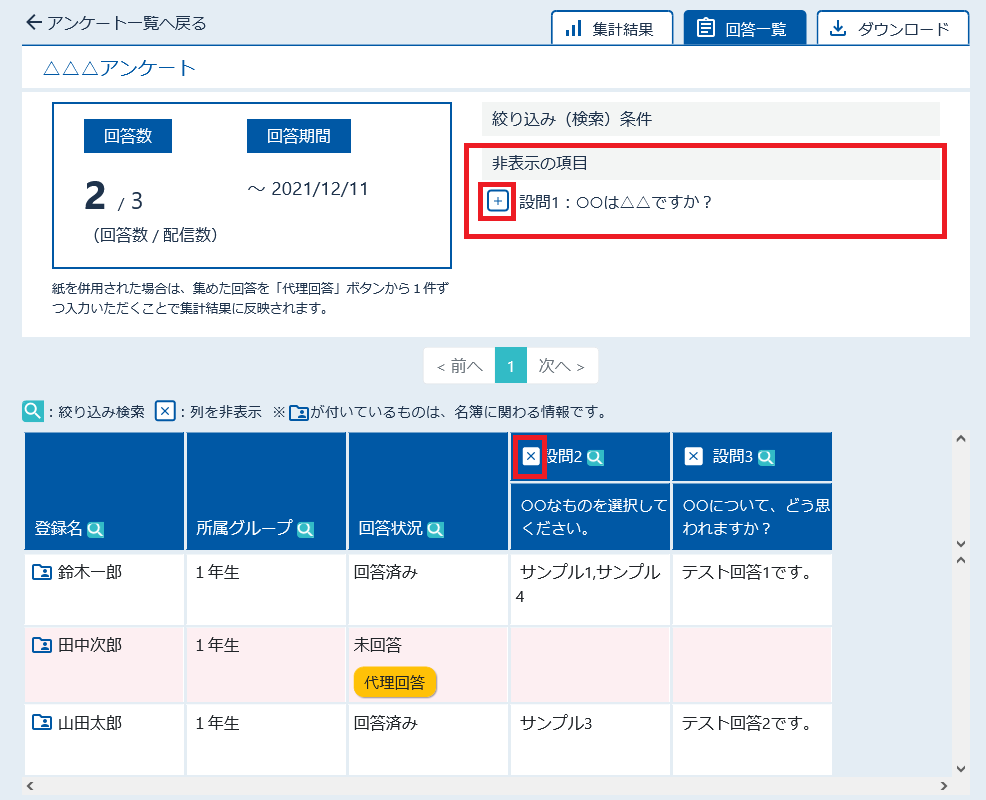
Task: Open roster folder icon for 鈴木一郎
Action: (x=42, y=572)
